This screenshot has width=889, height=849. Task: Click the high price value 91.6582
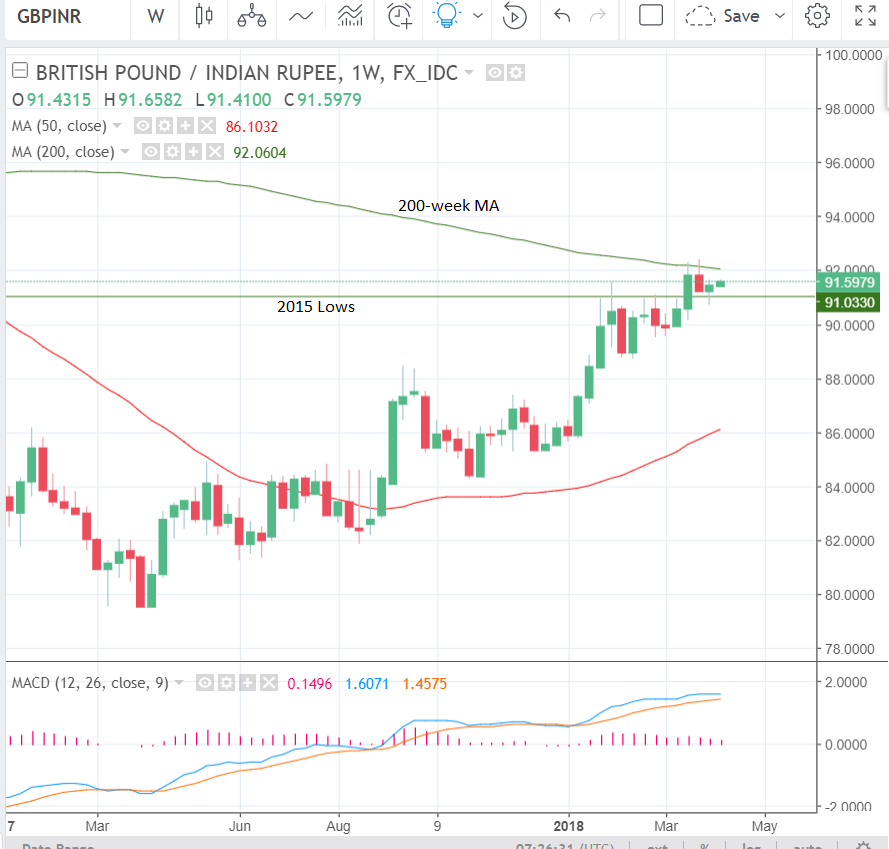point(150,100)
